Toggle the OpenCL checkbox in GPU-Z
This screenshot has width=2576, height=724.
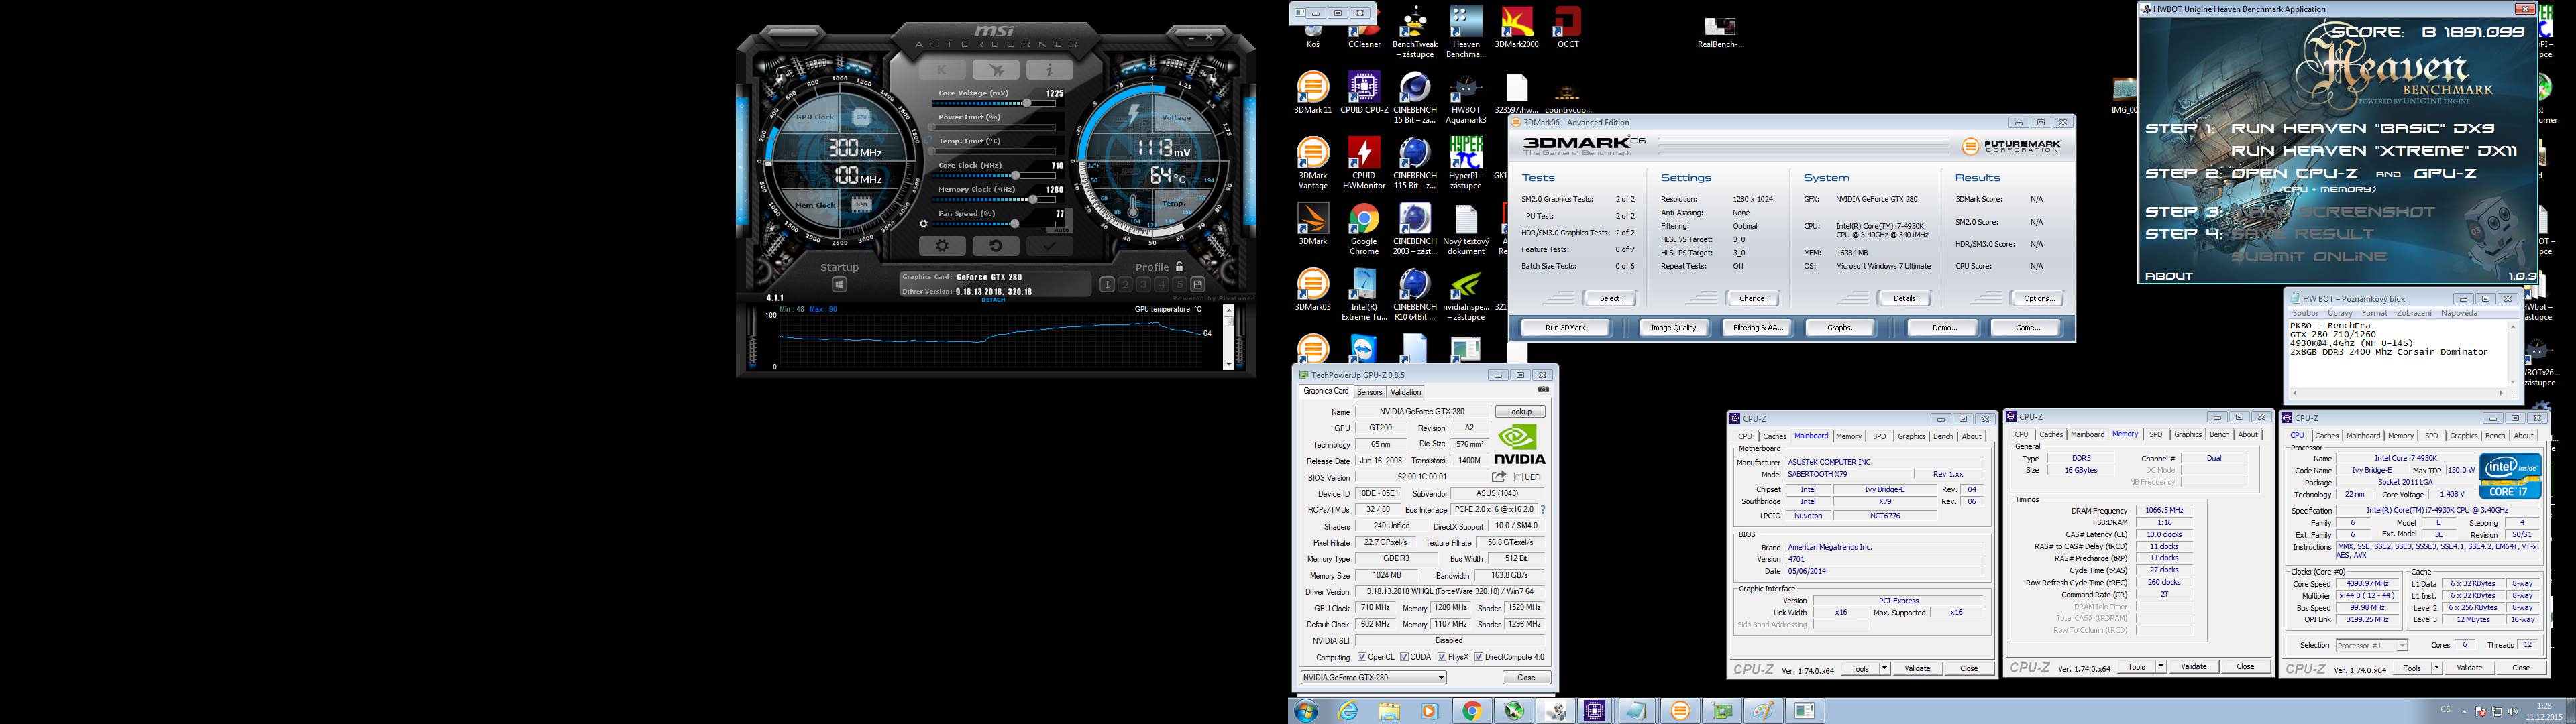(1362, 657)
